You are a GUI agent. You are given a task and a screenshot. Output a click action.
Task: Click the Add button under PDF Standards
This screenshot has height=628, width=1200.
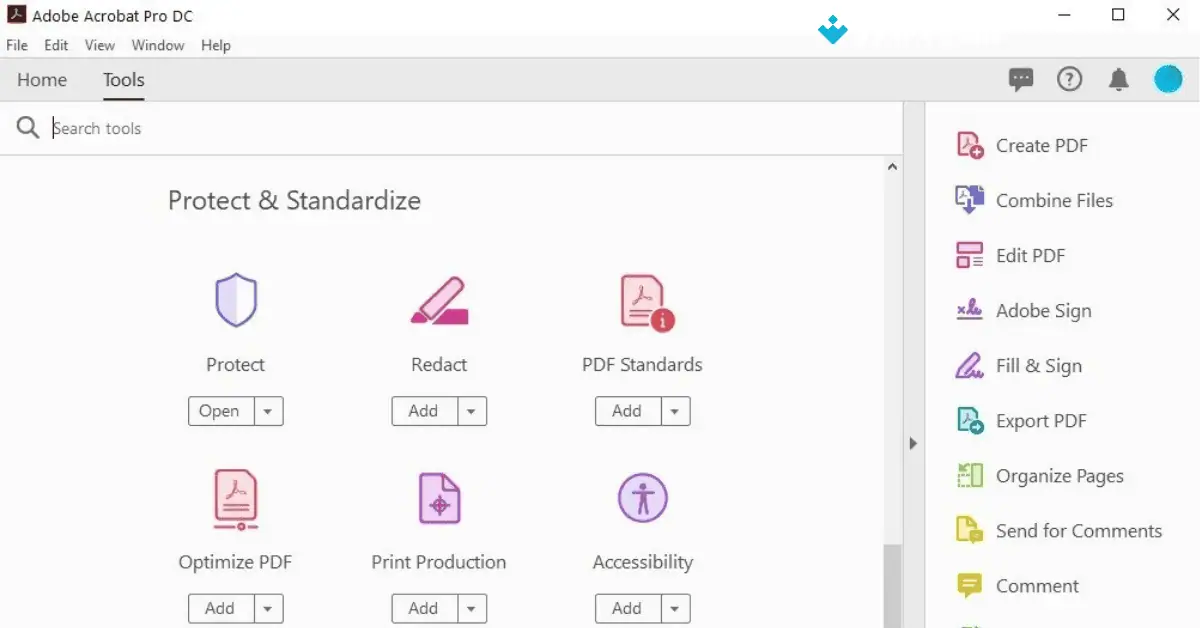628,411
